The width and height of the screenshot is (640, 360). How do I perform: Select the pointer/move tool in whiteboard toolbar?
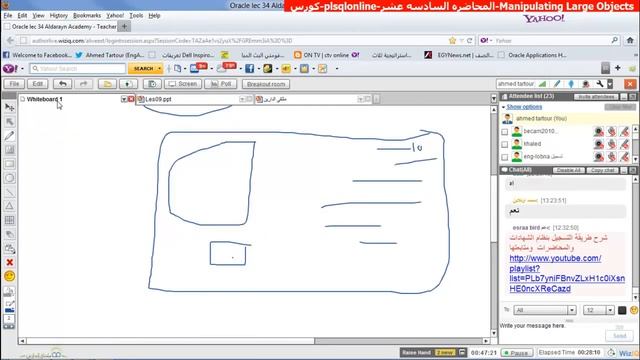coord(10,107)
